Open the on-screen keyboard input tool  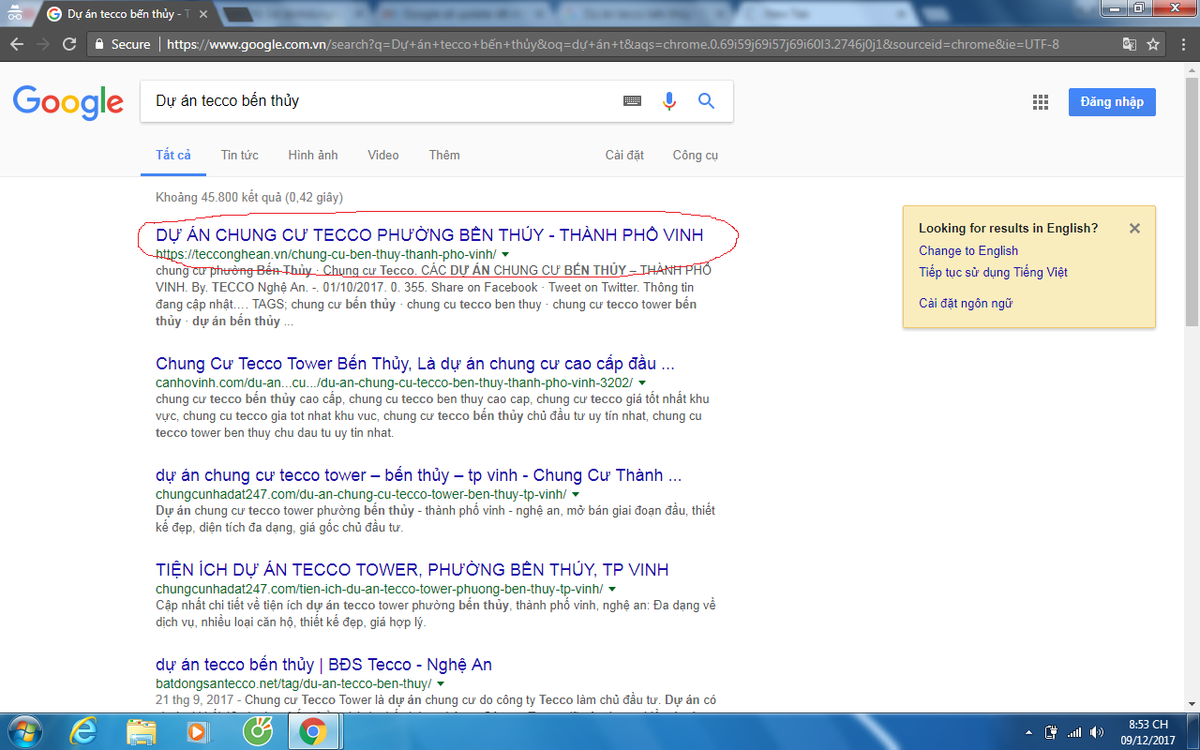pyautogui.click(x=632, y=101)
